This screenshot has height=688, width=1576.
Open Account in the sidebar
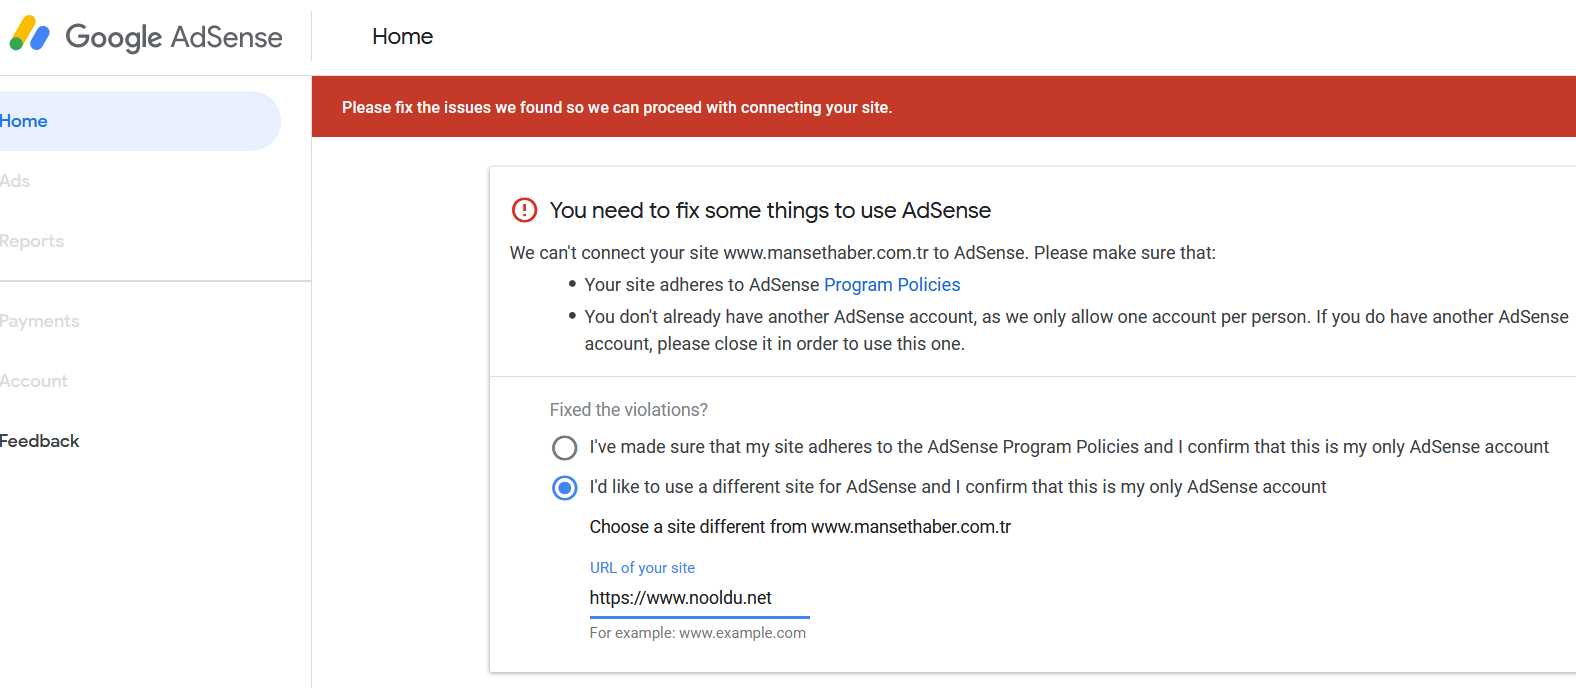34,381
